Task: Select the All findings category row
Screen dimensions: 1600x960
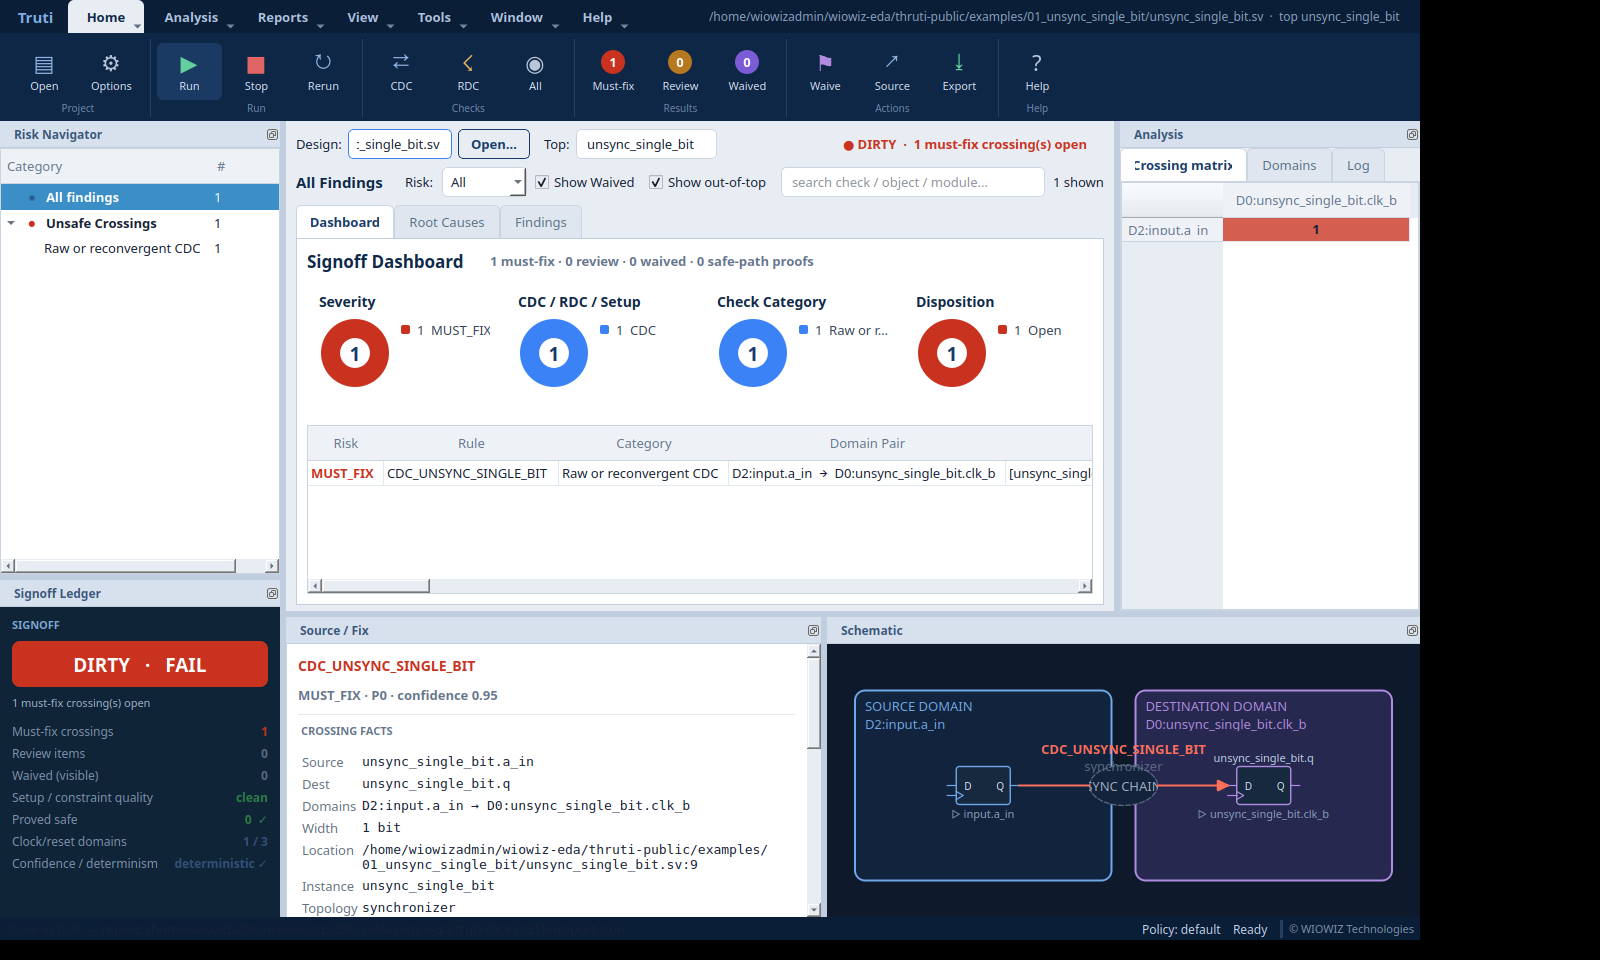Action: click(140, 197)
